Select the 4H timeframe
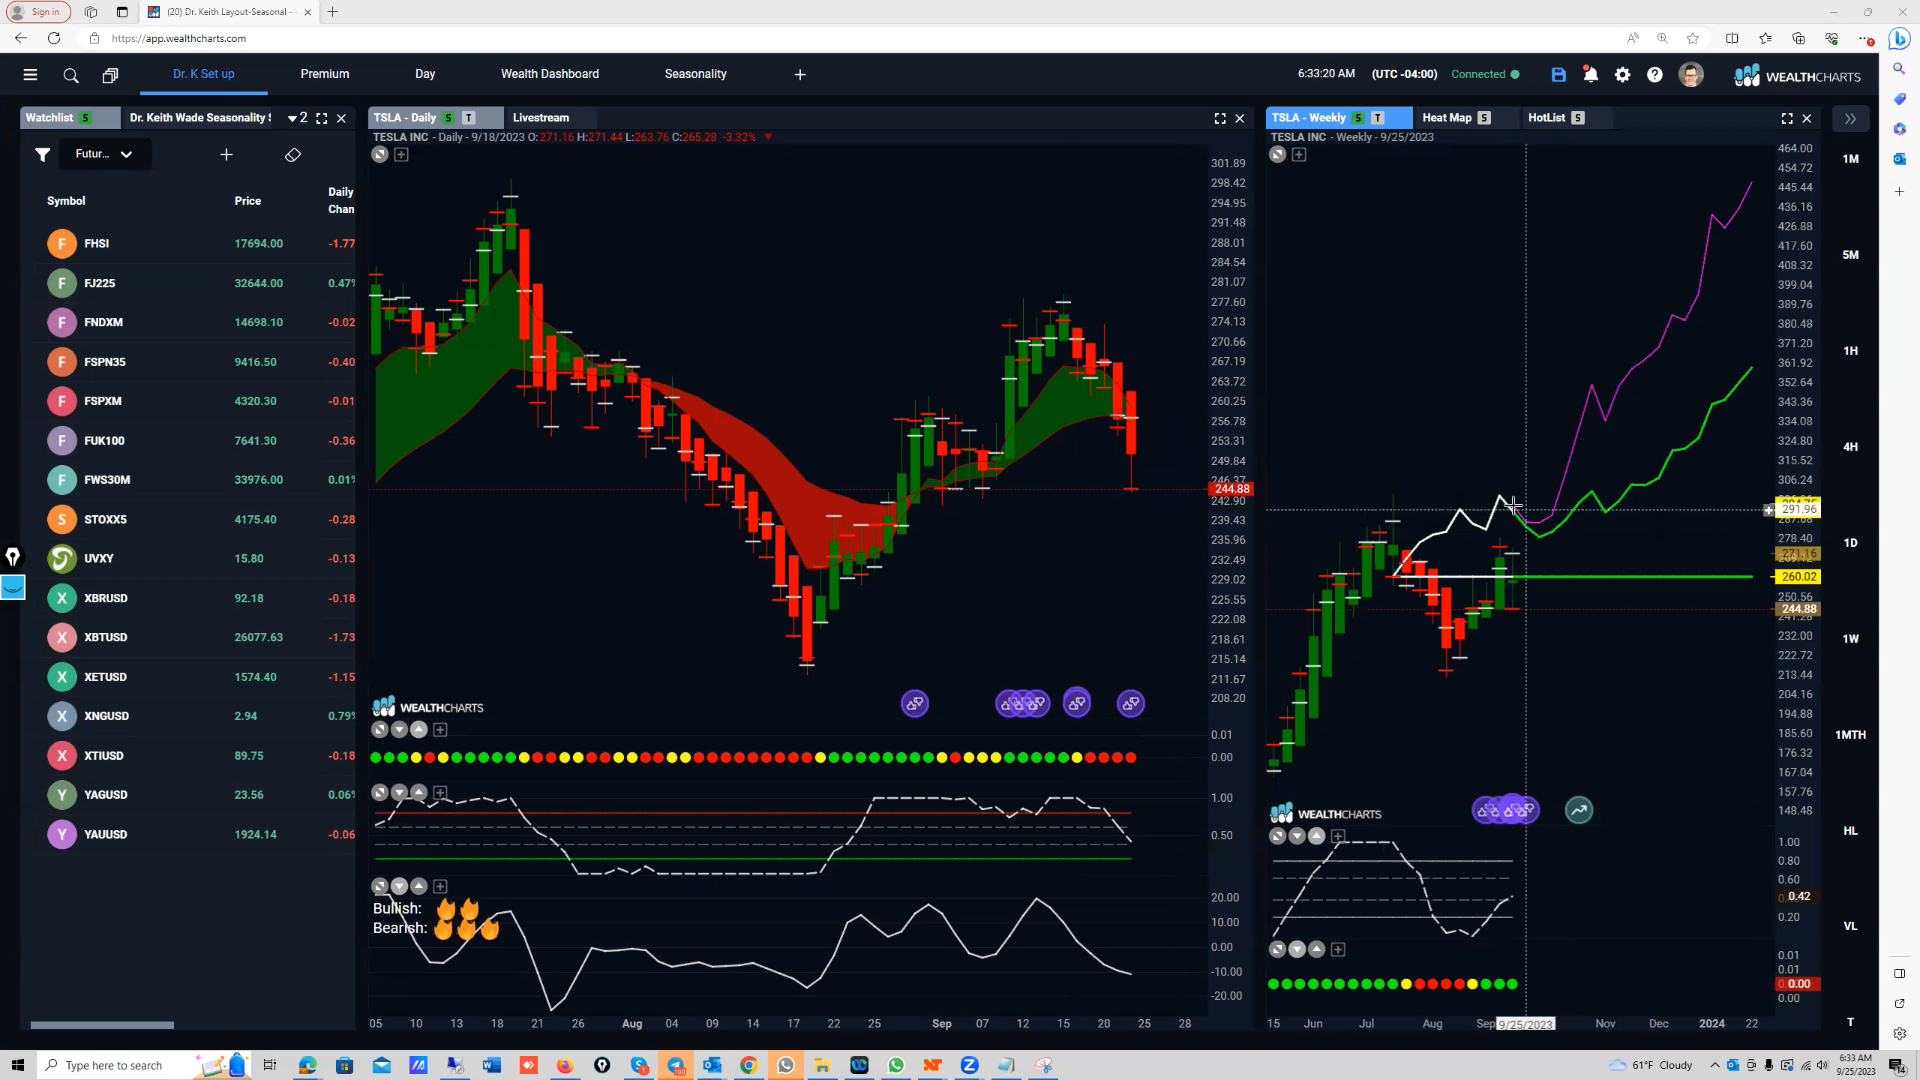The image size is (1920, 1080). (x=1850, y=447)
